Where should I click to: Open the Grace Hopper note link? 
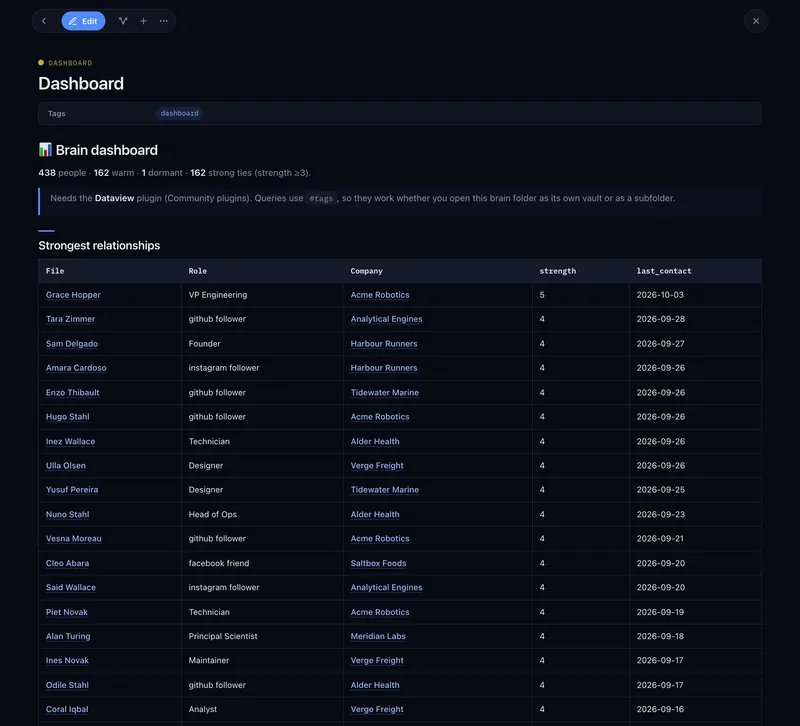(73, 295)
